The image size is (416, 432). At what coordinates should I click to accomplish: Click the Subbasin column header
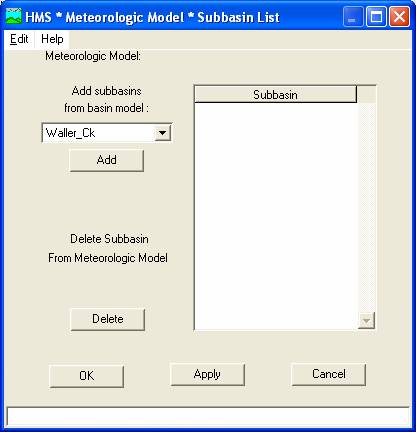click(275, 95)
